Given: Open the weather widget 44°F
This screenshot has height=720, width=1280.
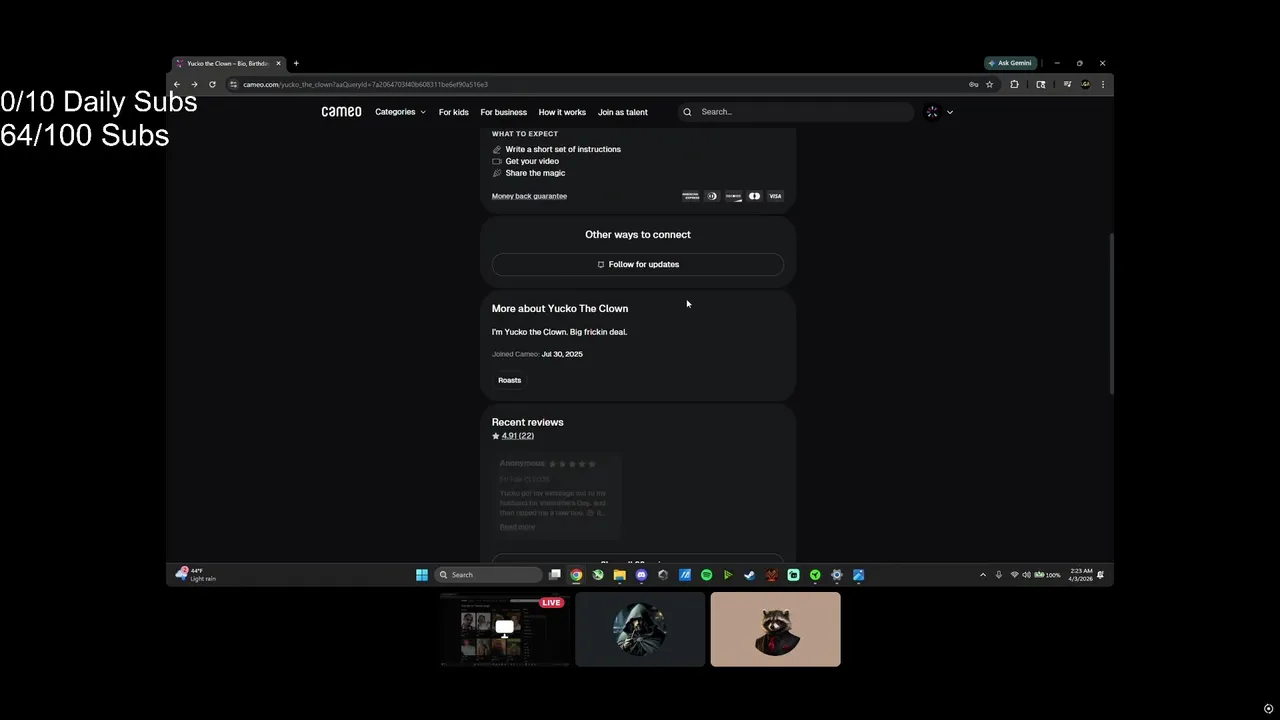Looking at the screenshot, I should (196, 575).
